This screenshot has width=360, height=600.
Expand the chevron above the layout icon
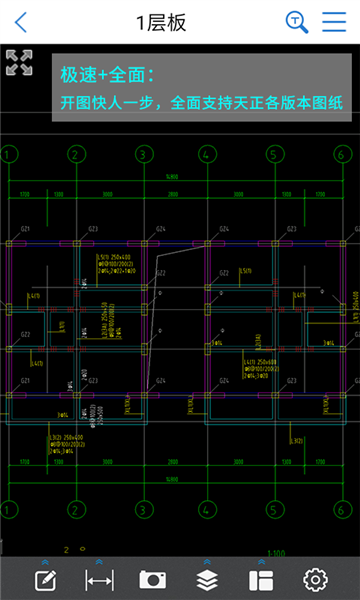(261, 562)
